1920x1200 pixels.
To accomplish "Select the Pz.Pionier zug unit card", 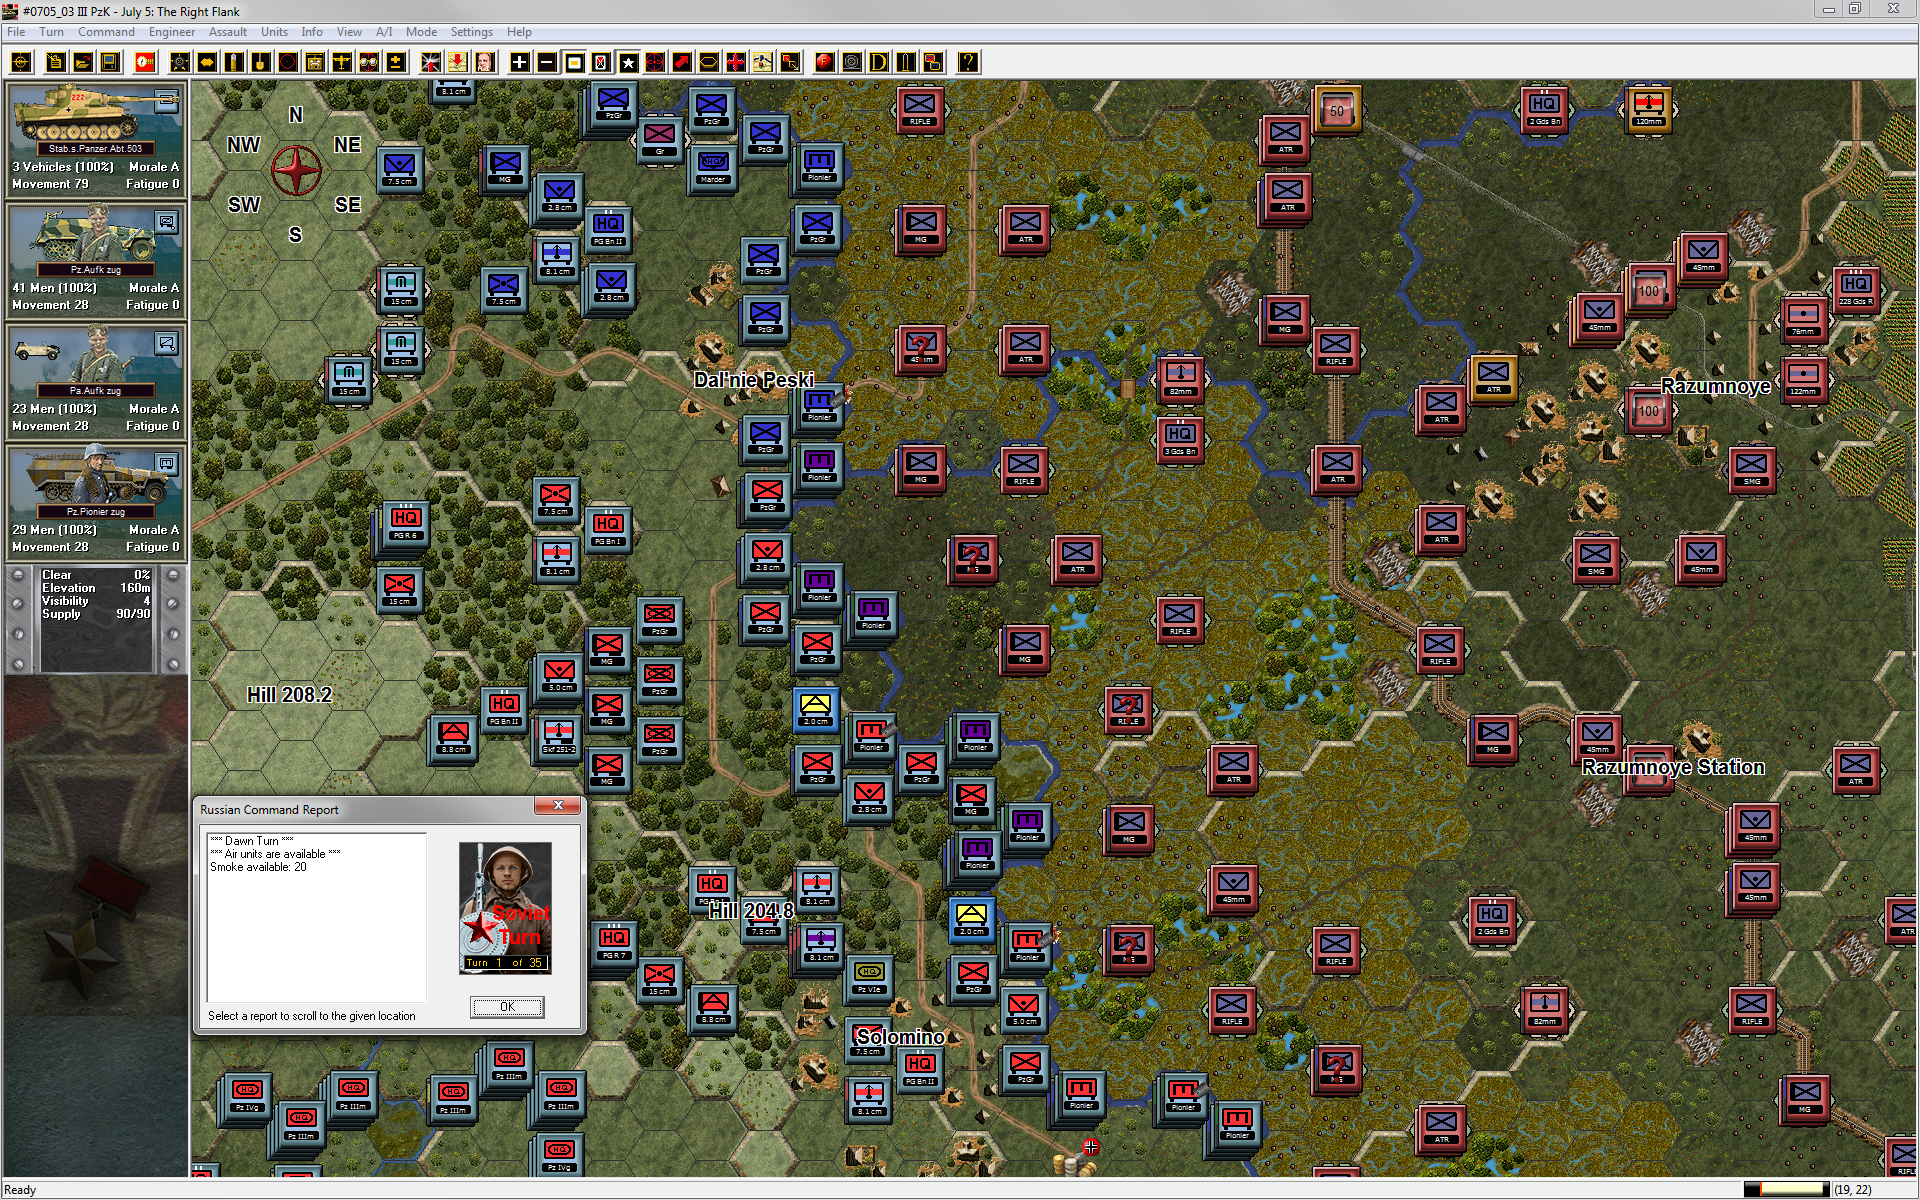I will tap(95, 502).
